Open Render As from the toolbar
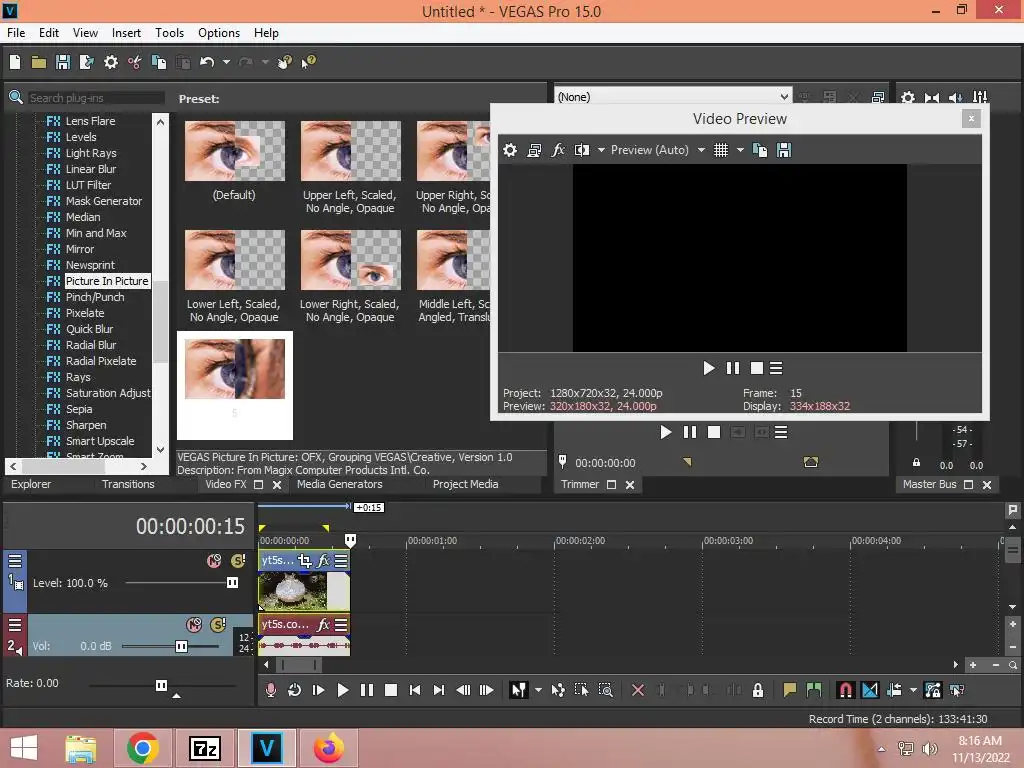This screenshot has height=768, width=1024. point(86,62)
